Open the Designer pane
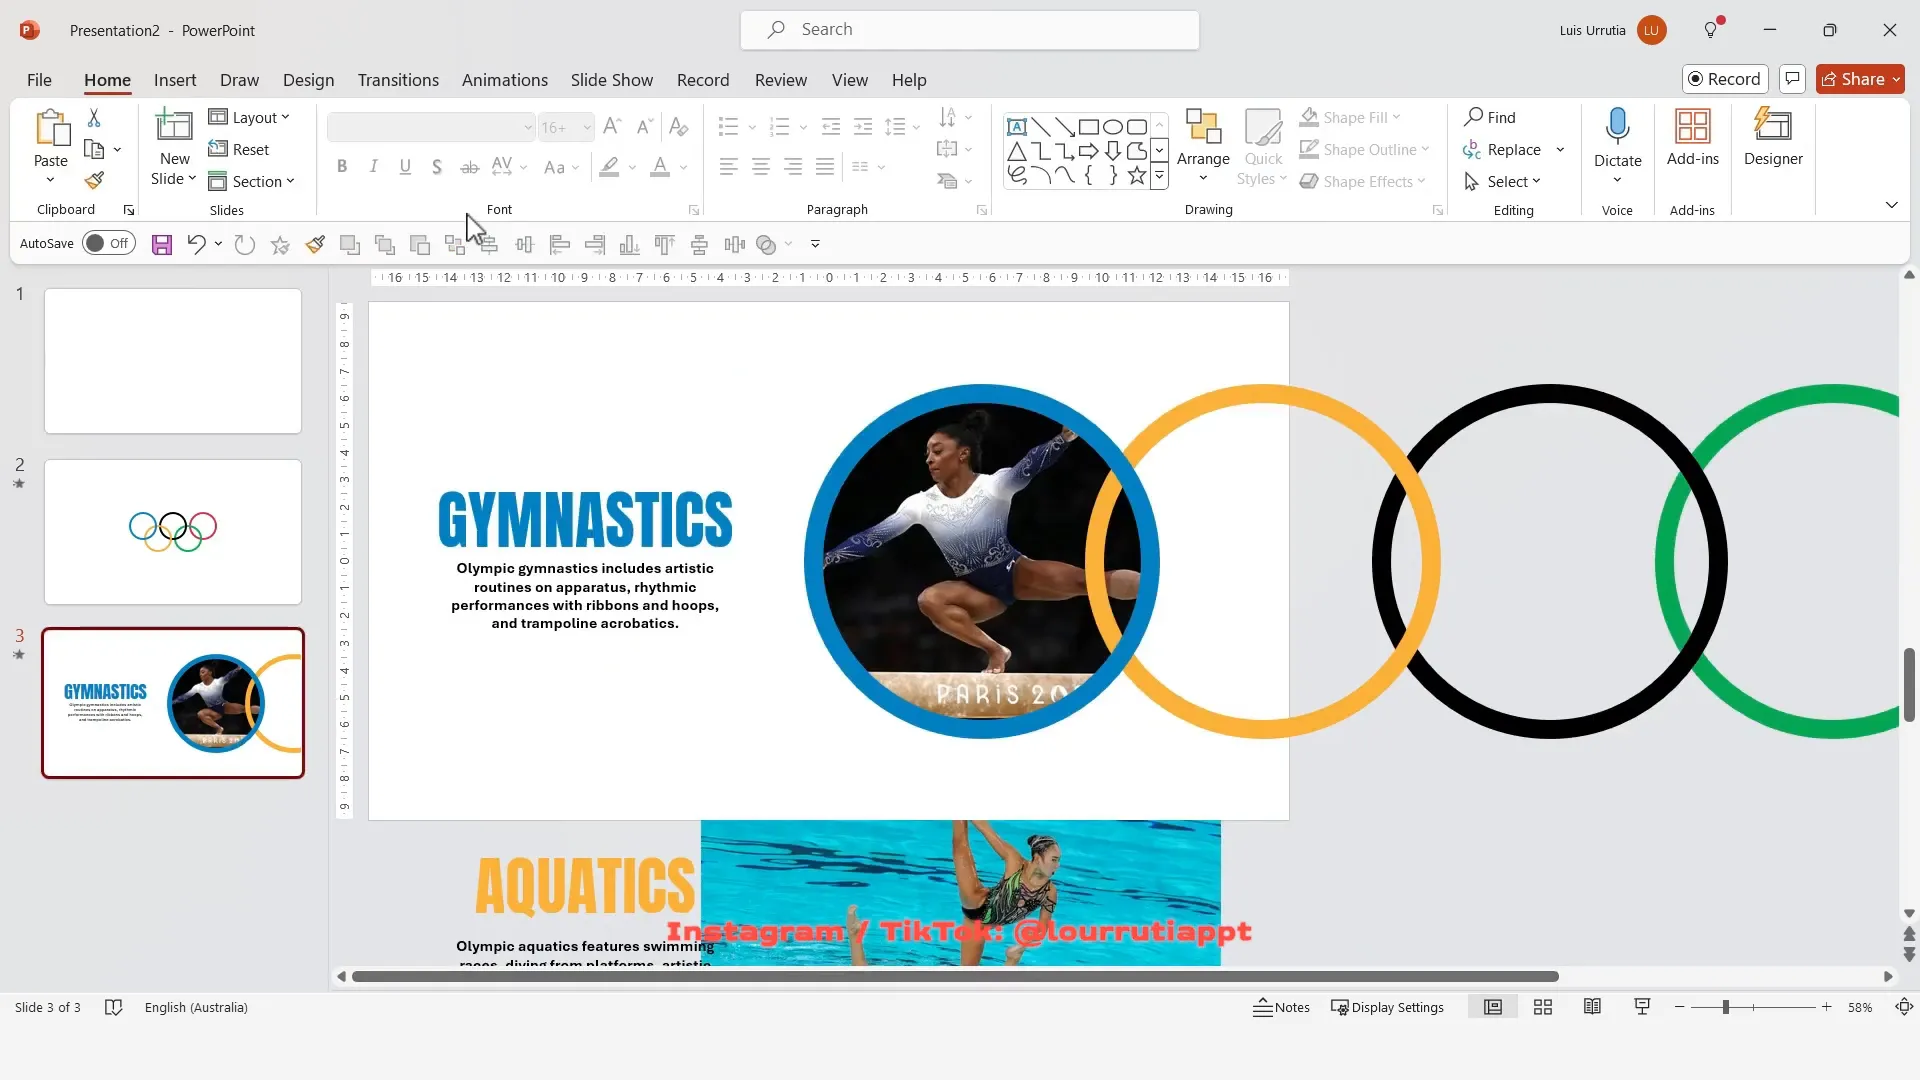This screenshot has width=1920, height=1080. pyautogui.click(x=1773, y=138)
